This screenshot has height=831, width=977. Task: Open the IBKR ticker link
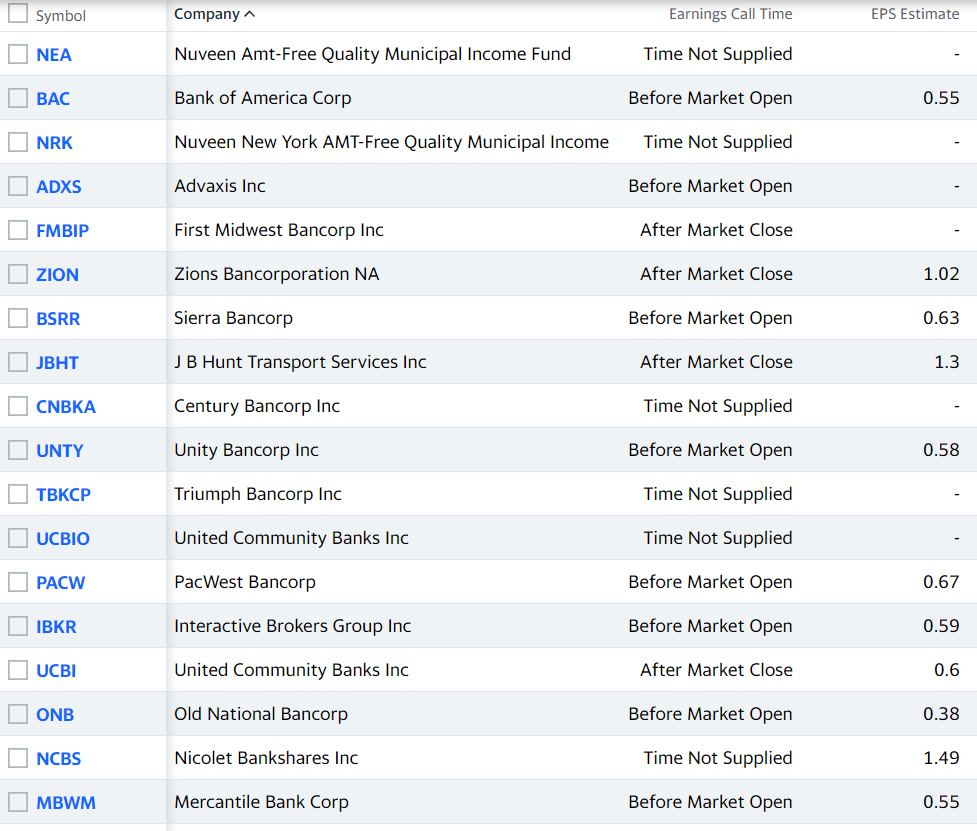56,627
